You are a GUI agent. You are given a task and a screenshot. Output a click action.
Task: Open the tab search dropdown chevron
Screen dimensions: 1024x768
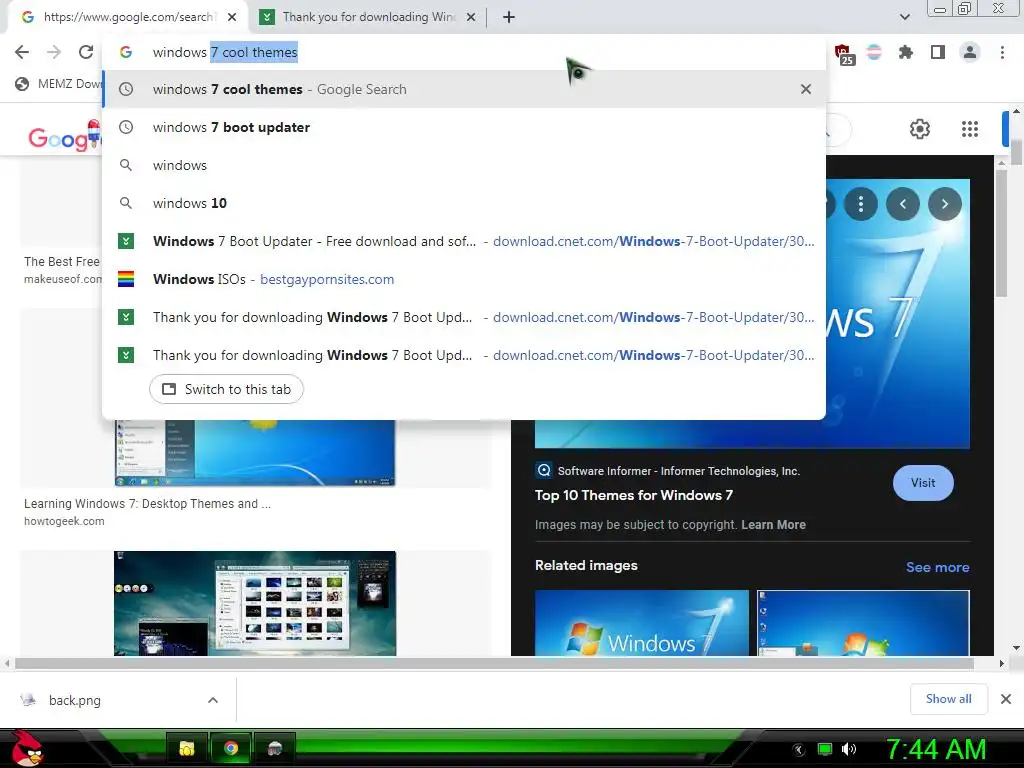(904, 17)
